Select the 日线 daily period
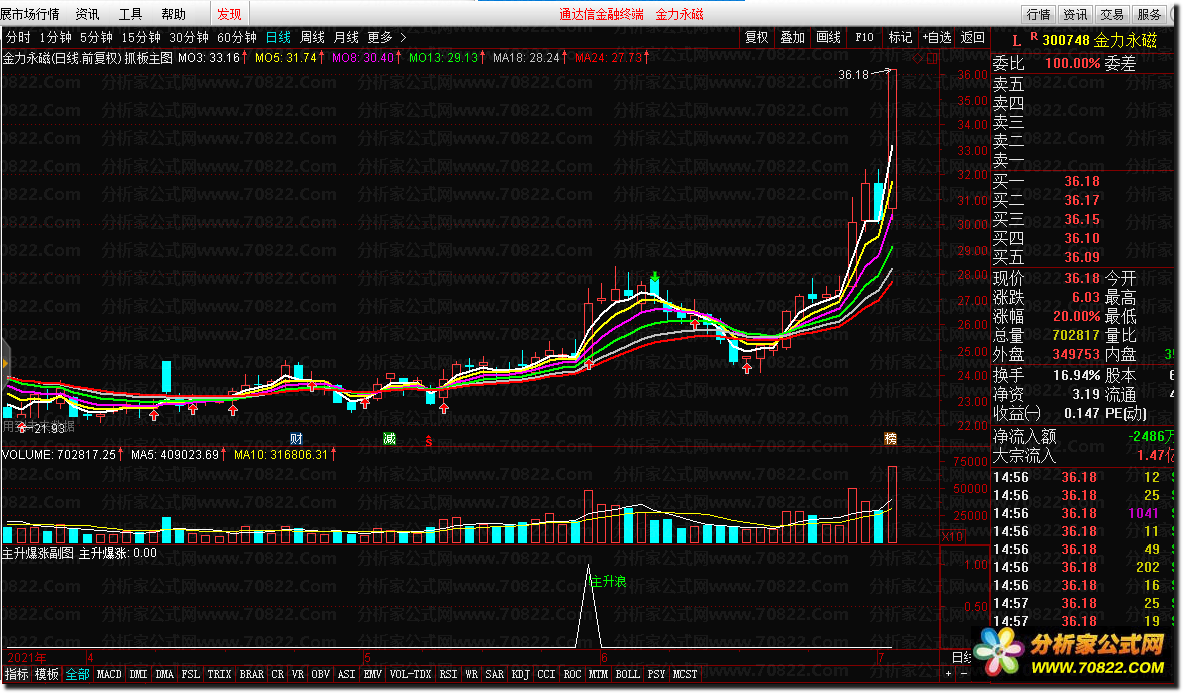This screenshot has width=1184, height=693. click(278, 37)
